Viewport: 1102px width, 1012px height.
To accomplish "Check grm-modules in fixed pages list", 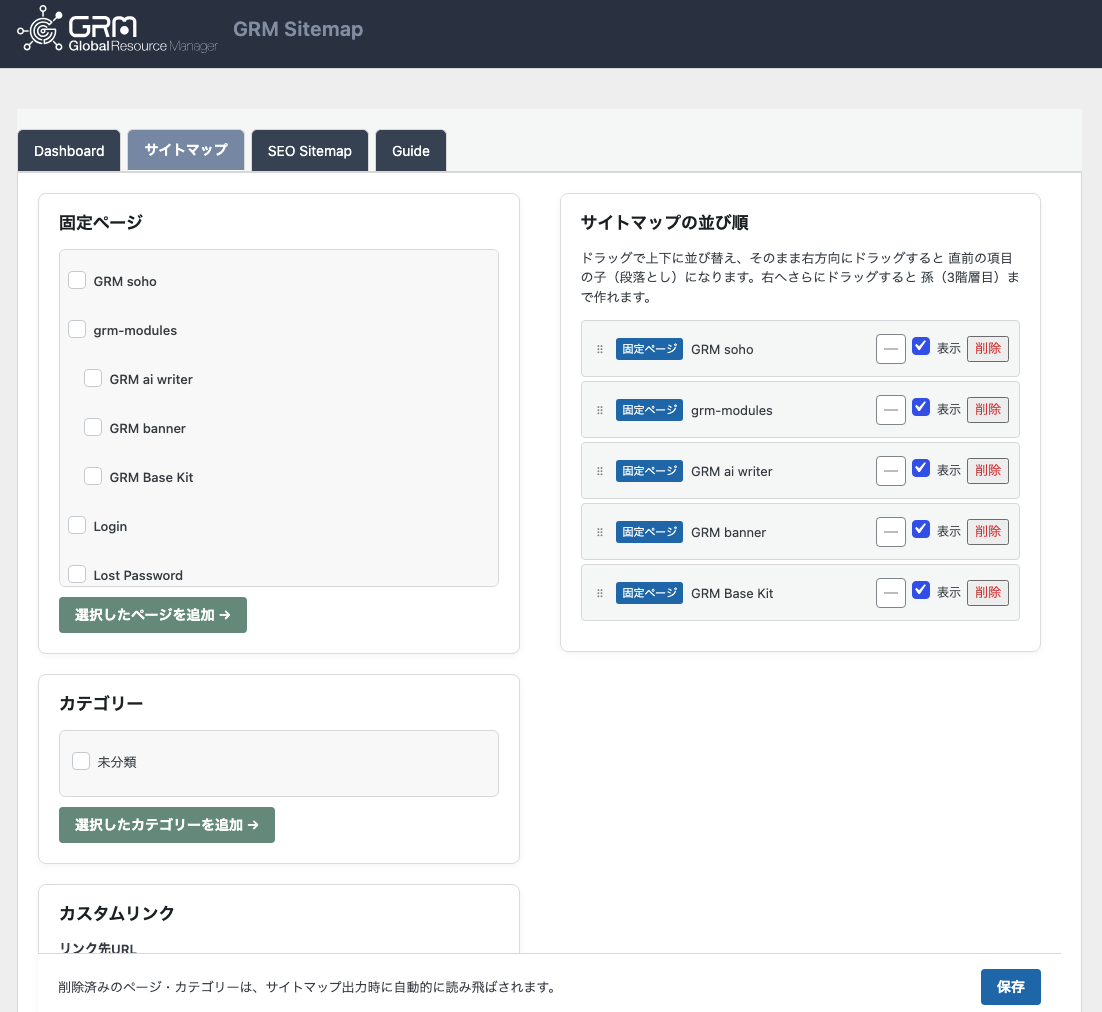I will (77, 330).
